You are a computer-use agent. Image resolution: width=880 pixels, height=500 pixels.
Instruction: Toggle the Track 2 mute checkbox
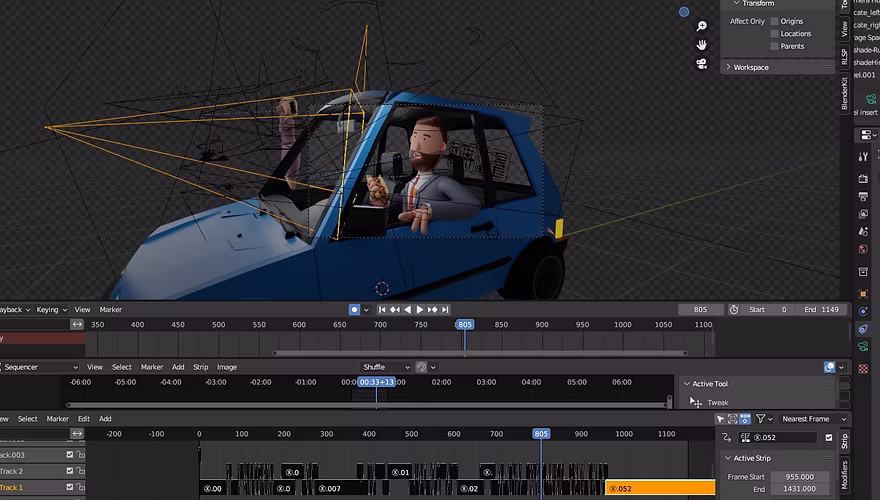[70, 471]
